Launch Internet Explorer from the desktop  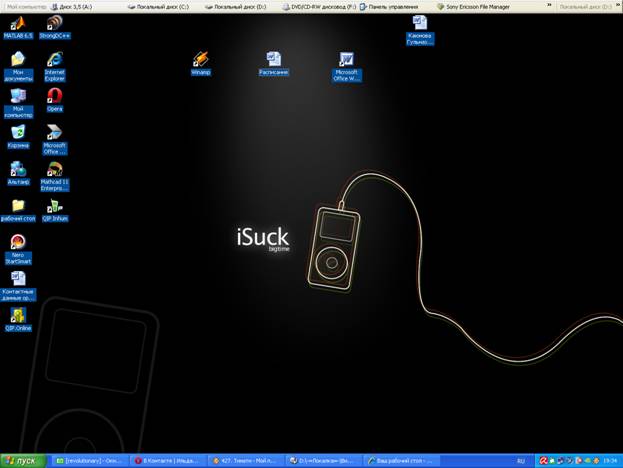[54, 66]
